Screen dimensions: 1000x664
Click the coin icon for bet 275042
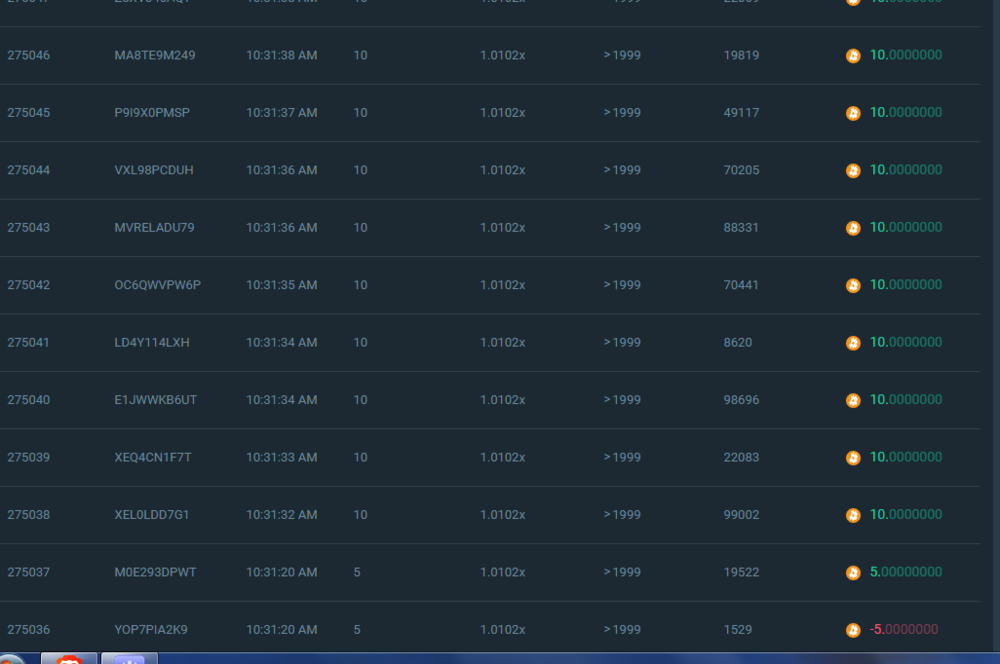click(x=853, y=286)
